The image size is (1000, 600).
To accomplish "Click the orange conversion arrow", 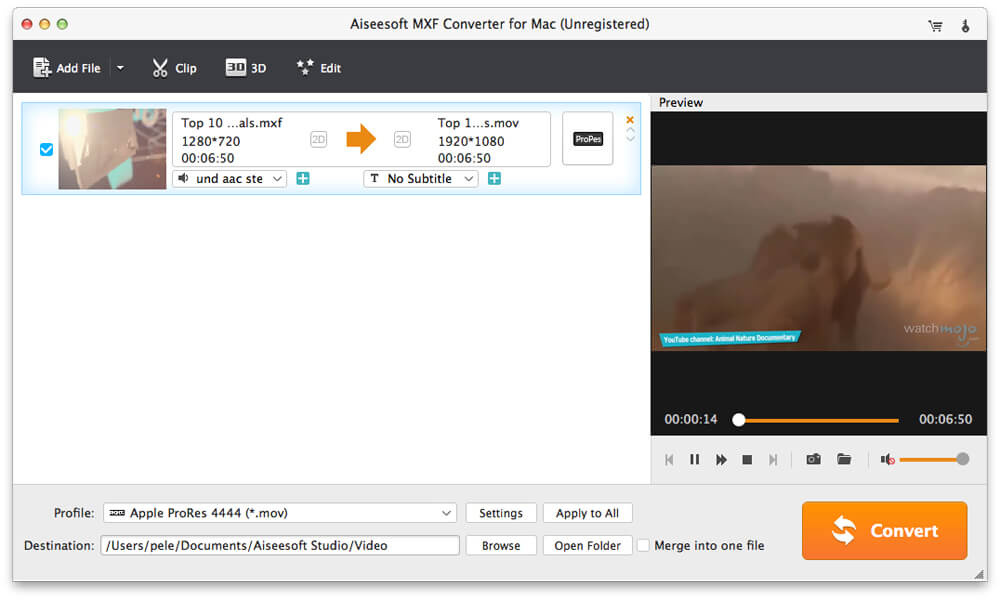I will 361,139.
